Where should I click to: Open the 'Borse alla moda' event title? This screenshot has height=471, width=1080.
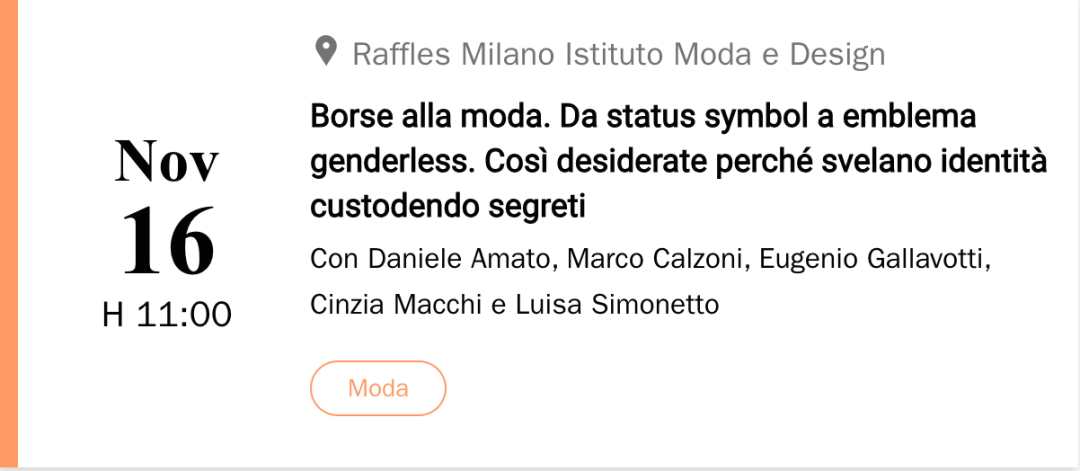[679, 163]
